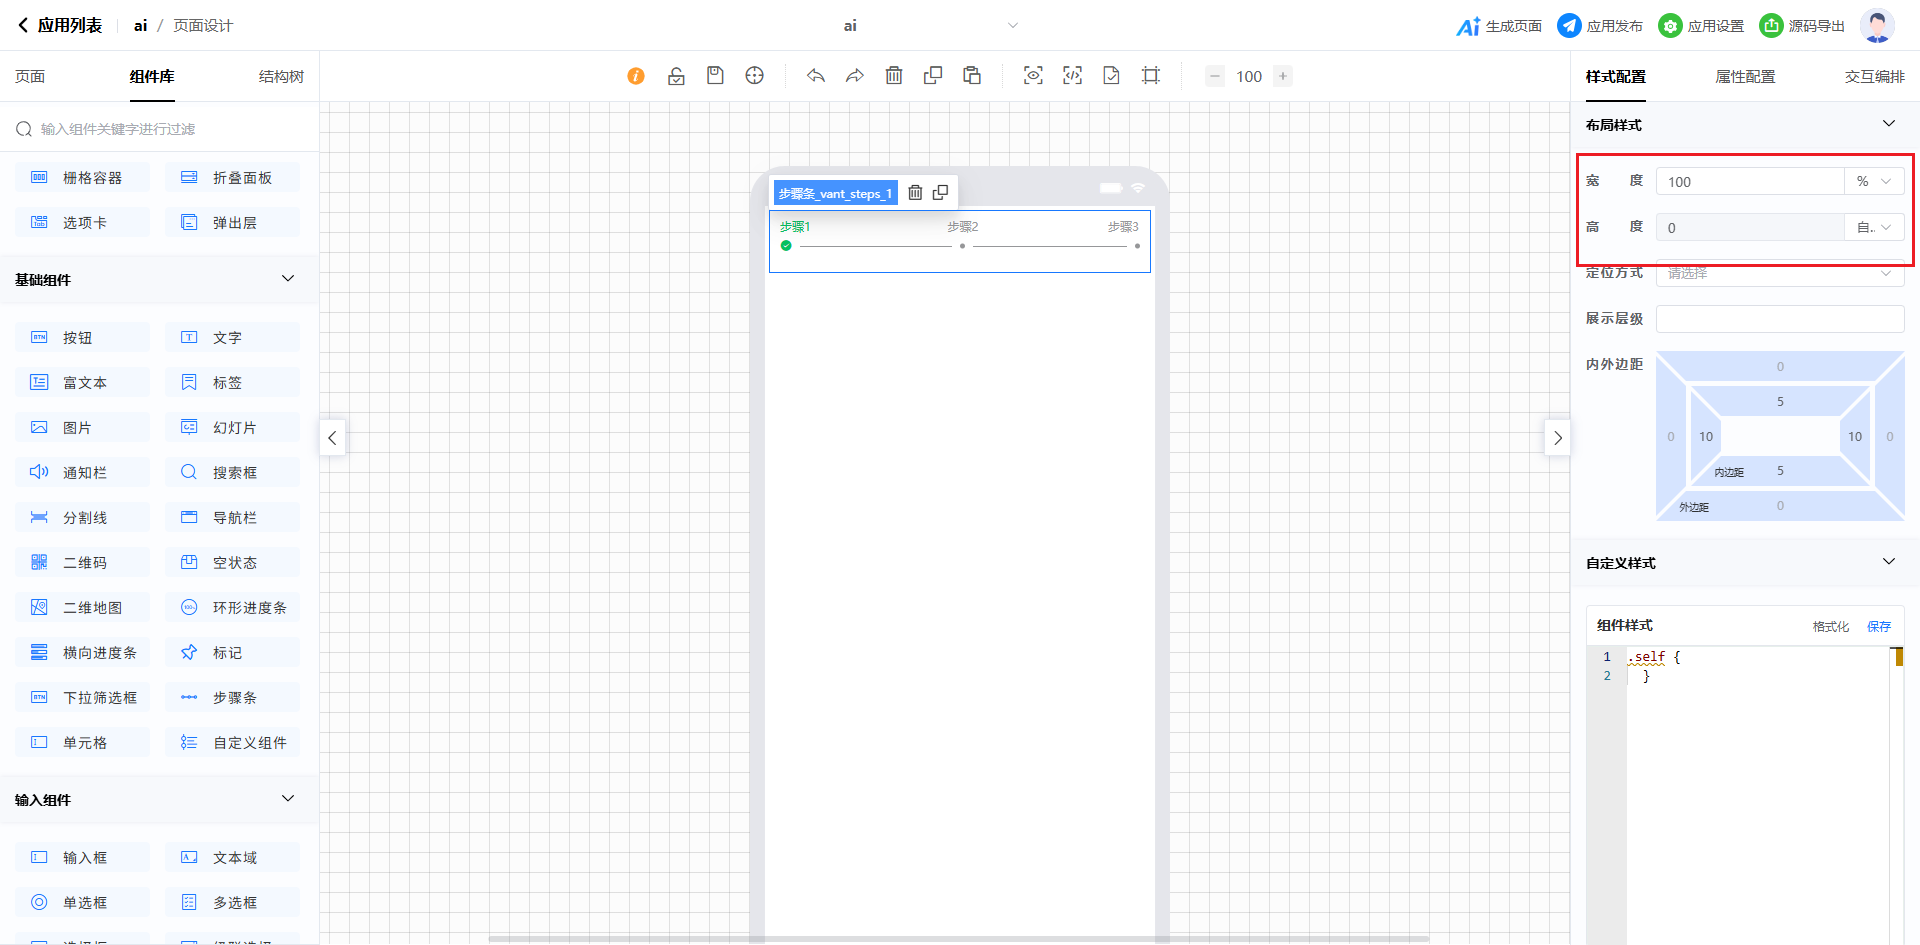Image resolution: width=1920 pixels, height=945 pixels.
Task: Click the paste clipboard icon in toolbar
Action: pos(972,76)
